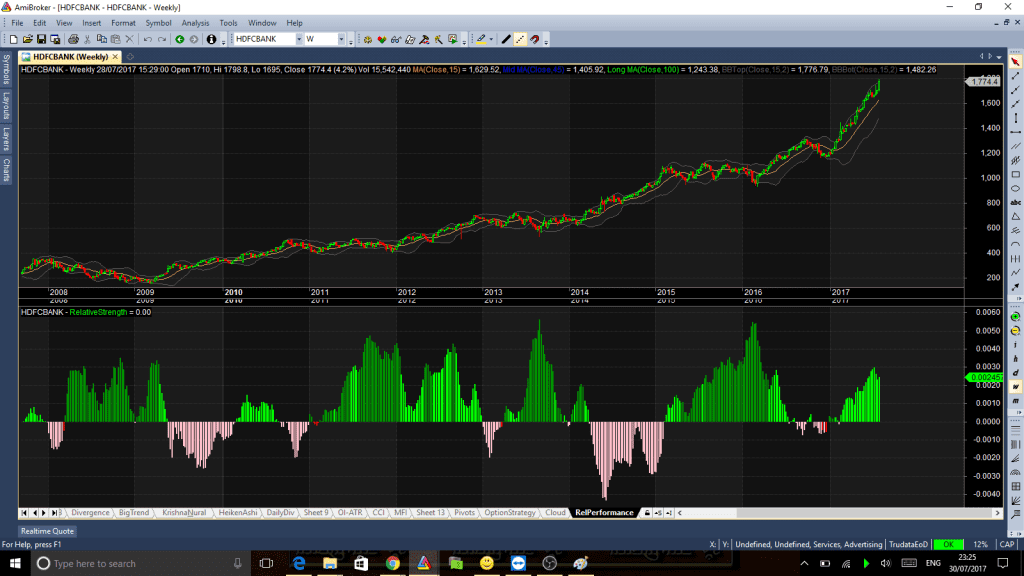Open the Analysis menu
This screenshot has width=1024, height=576.
click(x=195, y=22)
